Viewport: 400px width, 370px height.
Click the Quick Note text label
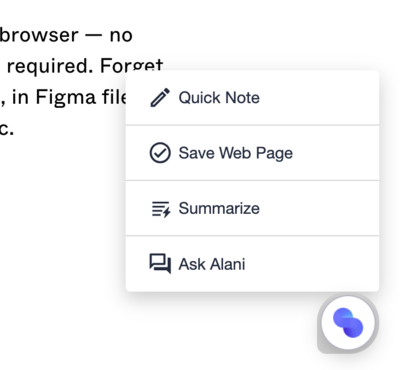[219, 98]
